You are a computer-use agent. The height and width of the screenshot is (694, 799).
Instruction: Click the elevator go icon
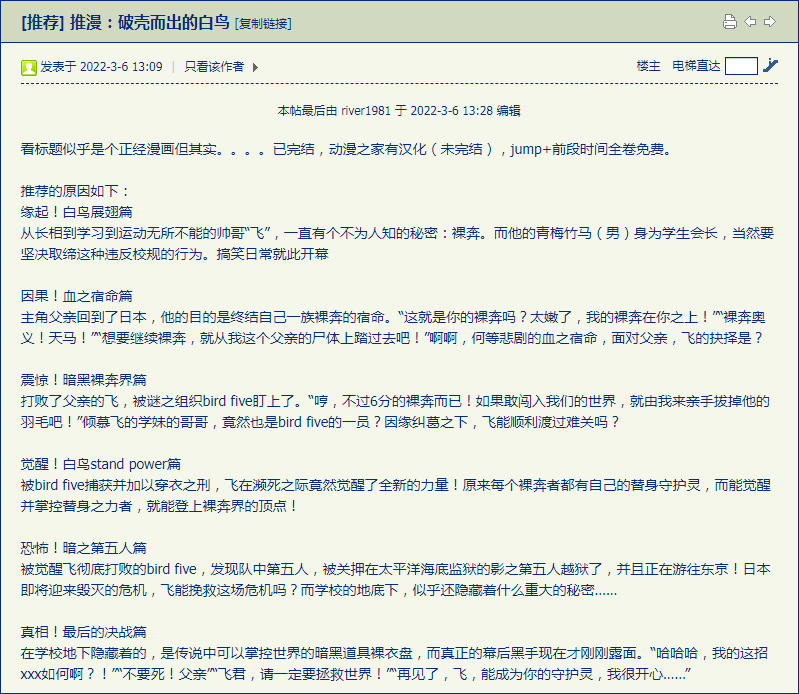(770, 66)
